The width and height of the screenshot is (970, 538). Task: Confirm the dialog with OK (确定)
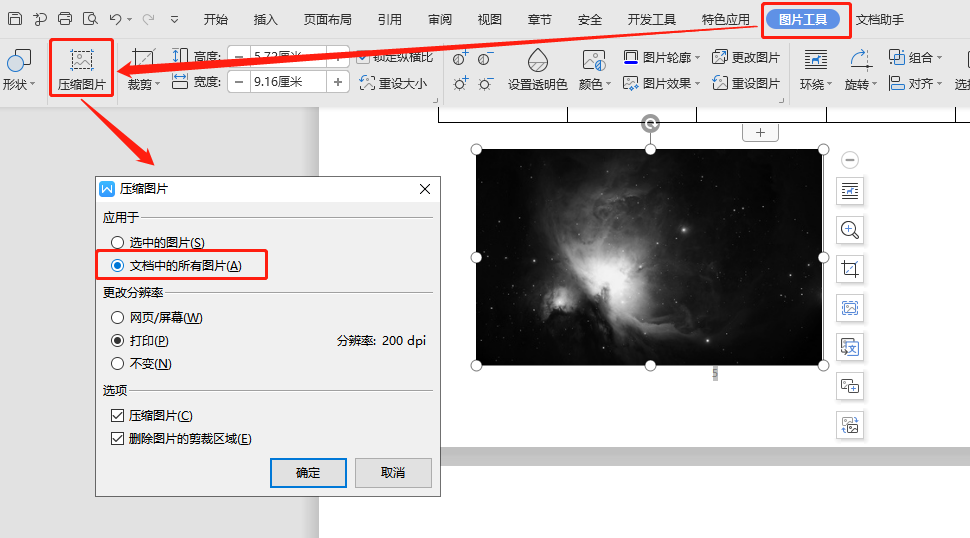(x=308, y=473)
